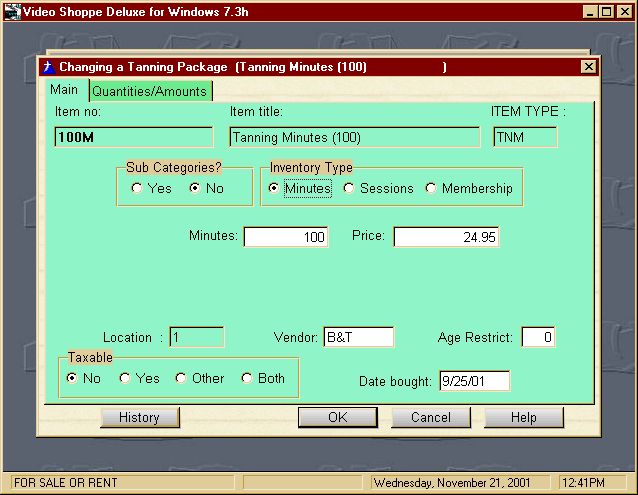The width and height of the screenshot is (638, 495).
Task: Focus the Date bought field
Action: [x=474, y=381]
